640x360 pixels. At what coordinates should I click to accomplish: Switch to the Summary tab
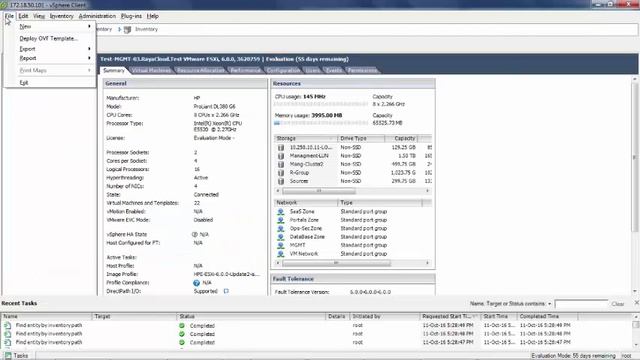[x=114, y=70]
